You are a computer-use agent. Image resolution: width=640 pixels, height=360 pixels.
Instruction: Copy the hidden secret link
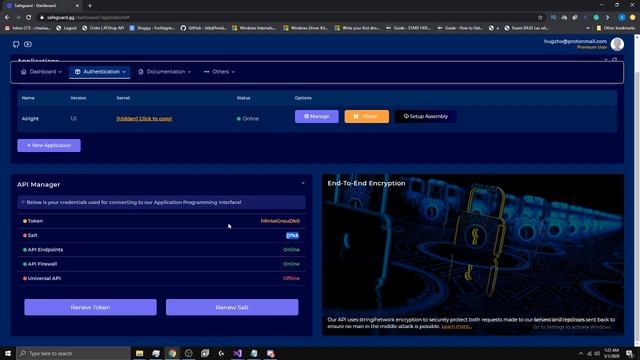coord(144,119)
